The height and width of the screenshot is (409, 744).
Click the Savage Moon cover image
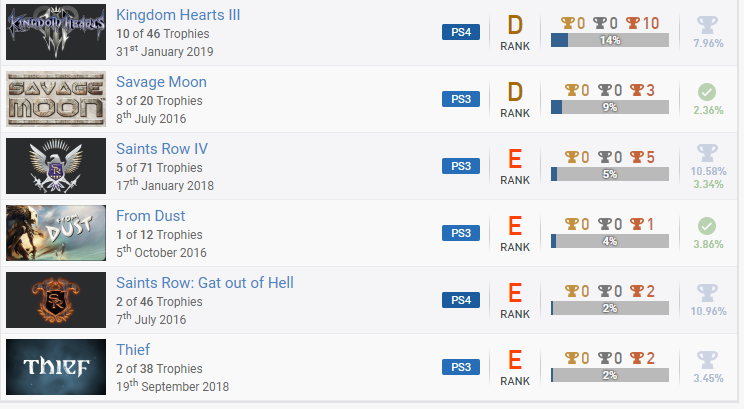click(55, 99)
